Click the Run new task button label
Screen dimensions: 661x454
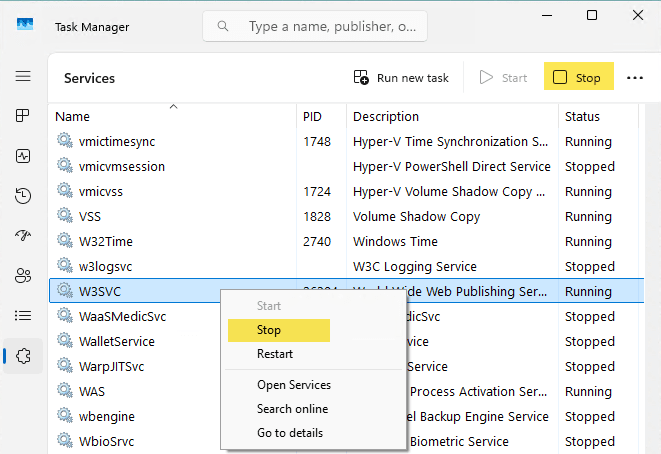pyautogui.click(x=413, y=78)
